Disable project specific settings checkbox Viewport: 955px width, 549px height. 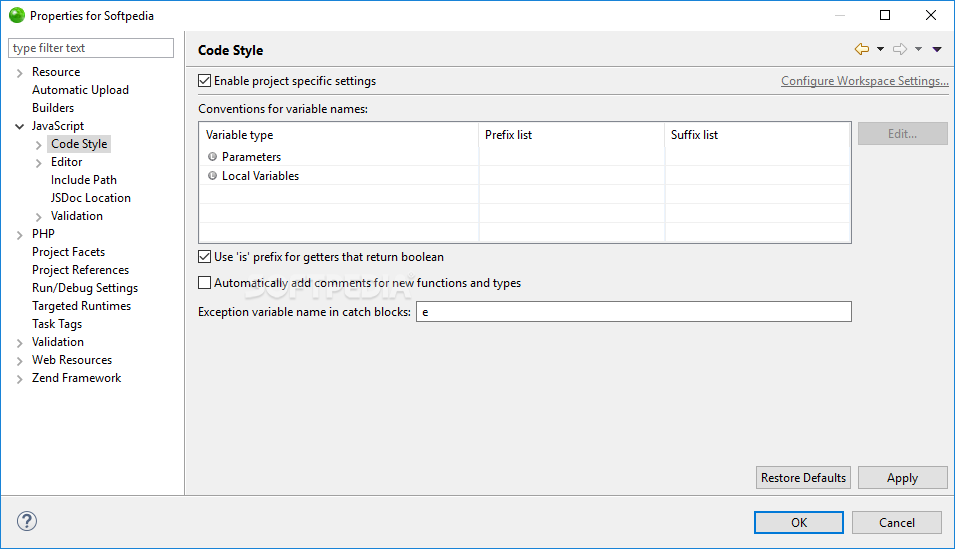205,80
